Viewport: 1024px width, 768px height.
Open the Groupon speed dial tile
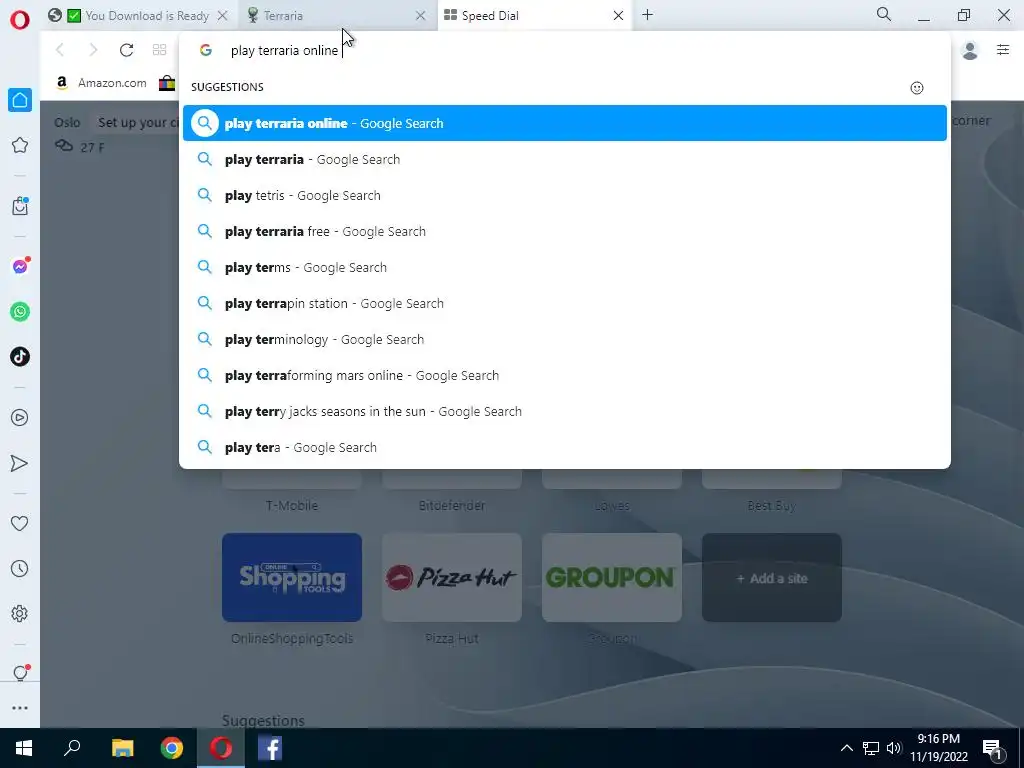coord(612,577)
